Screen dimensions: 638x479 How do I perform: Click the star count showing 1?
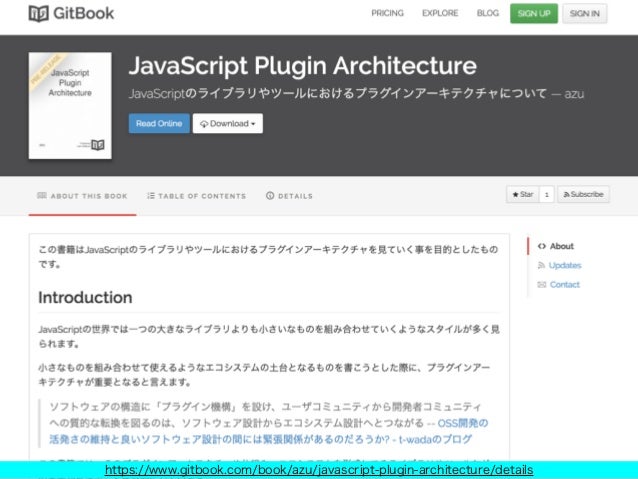546,195
